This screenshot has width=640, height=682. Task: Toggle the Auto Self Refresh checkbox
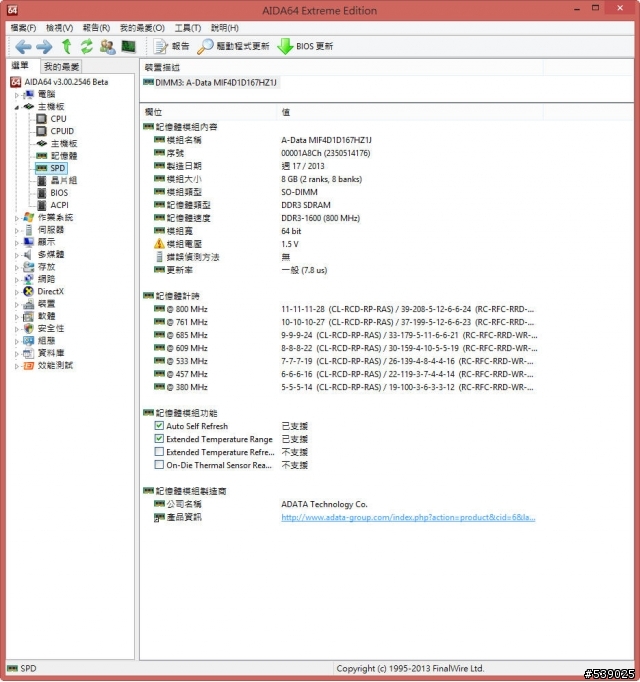point(159,425)
